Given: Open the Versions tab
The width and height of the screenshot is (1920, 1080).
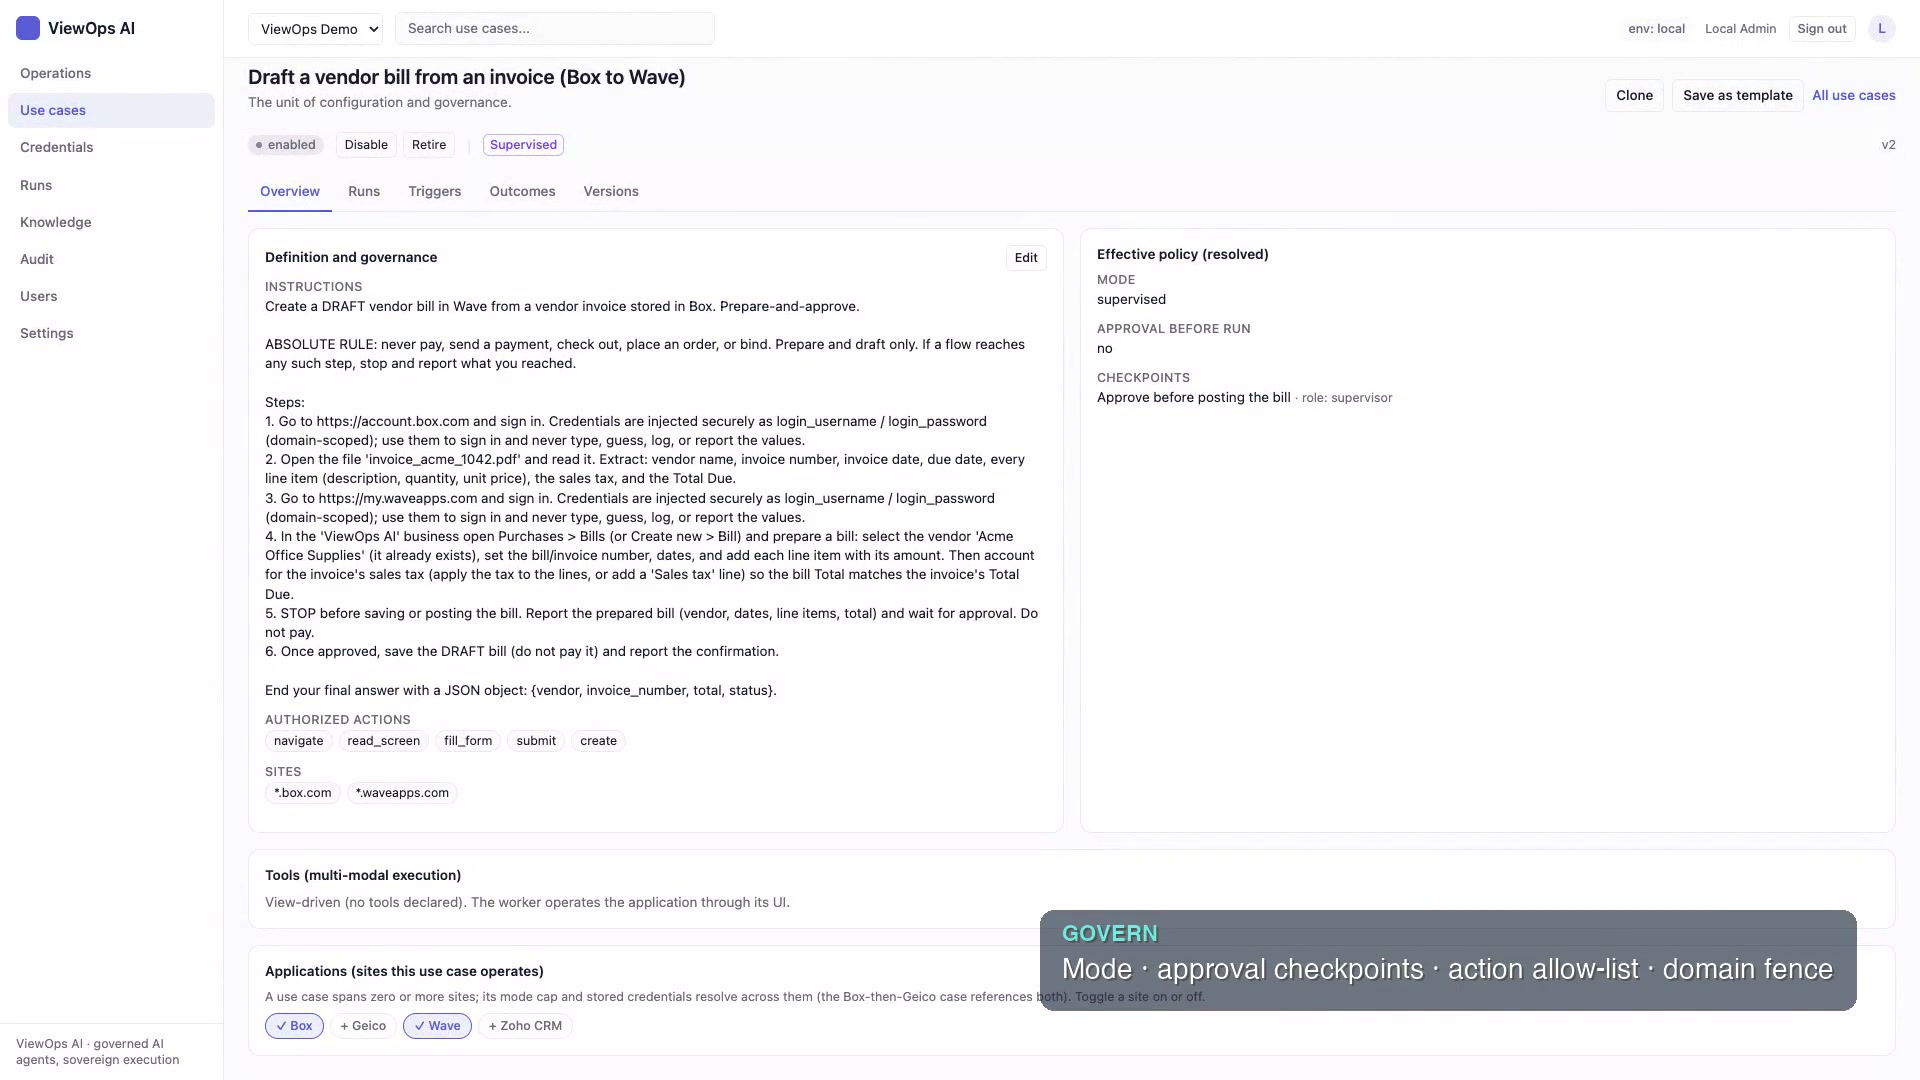Looking at the screenshot, I should (611, 191).
